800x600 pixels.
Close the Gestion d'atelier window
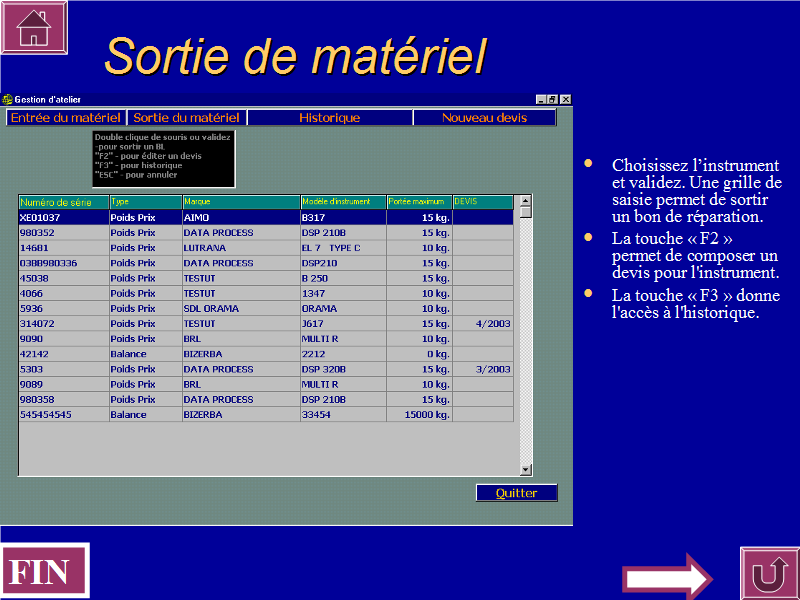(x=566, y=99)
